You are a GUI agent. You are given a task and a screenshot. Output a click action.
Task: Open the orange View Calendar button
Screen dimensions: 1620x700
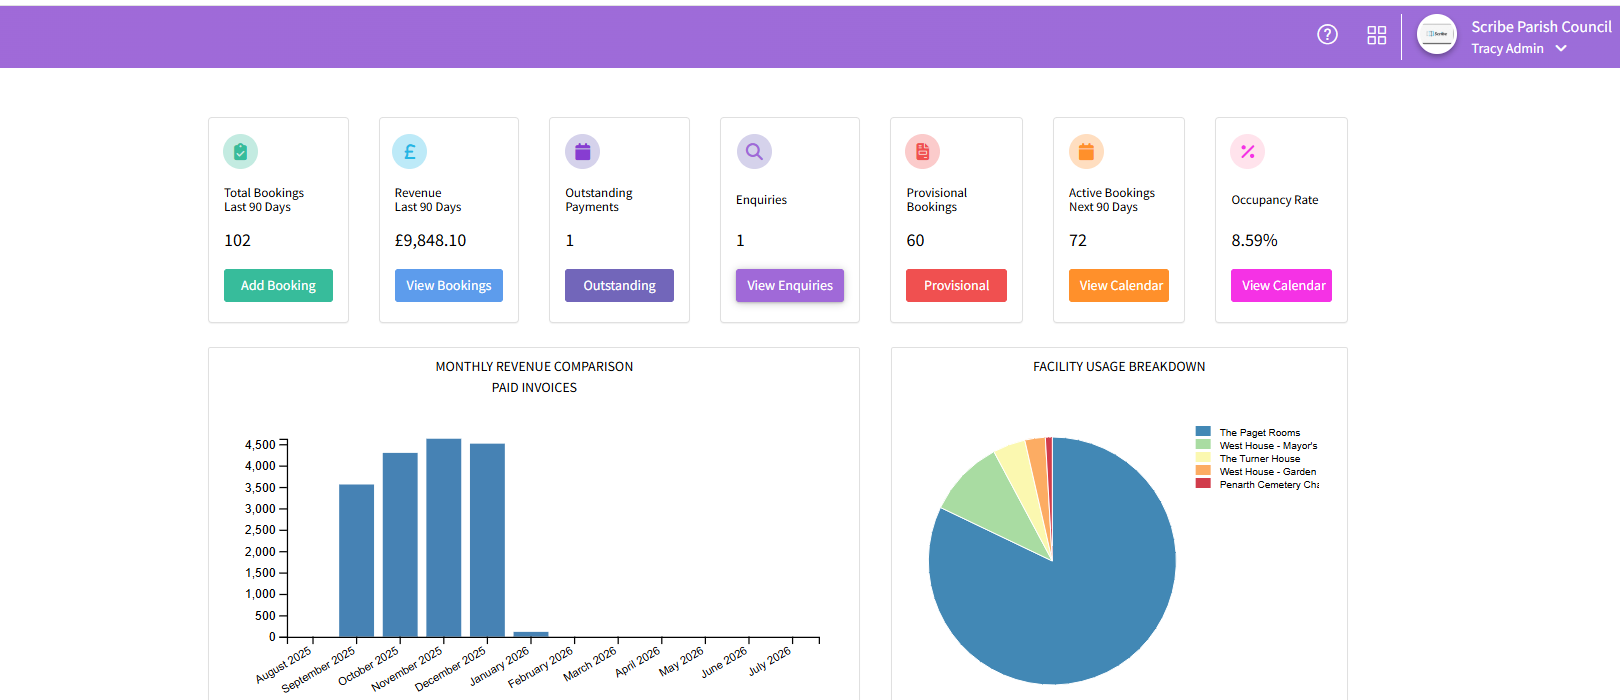1119,286
